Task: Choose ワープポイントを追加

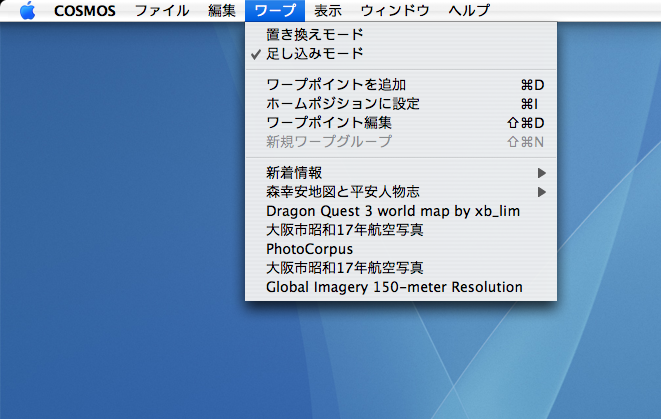Action: [401, 85]
